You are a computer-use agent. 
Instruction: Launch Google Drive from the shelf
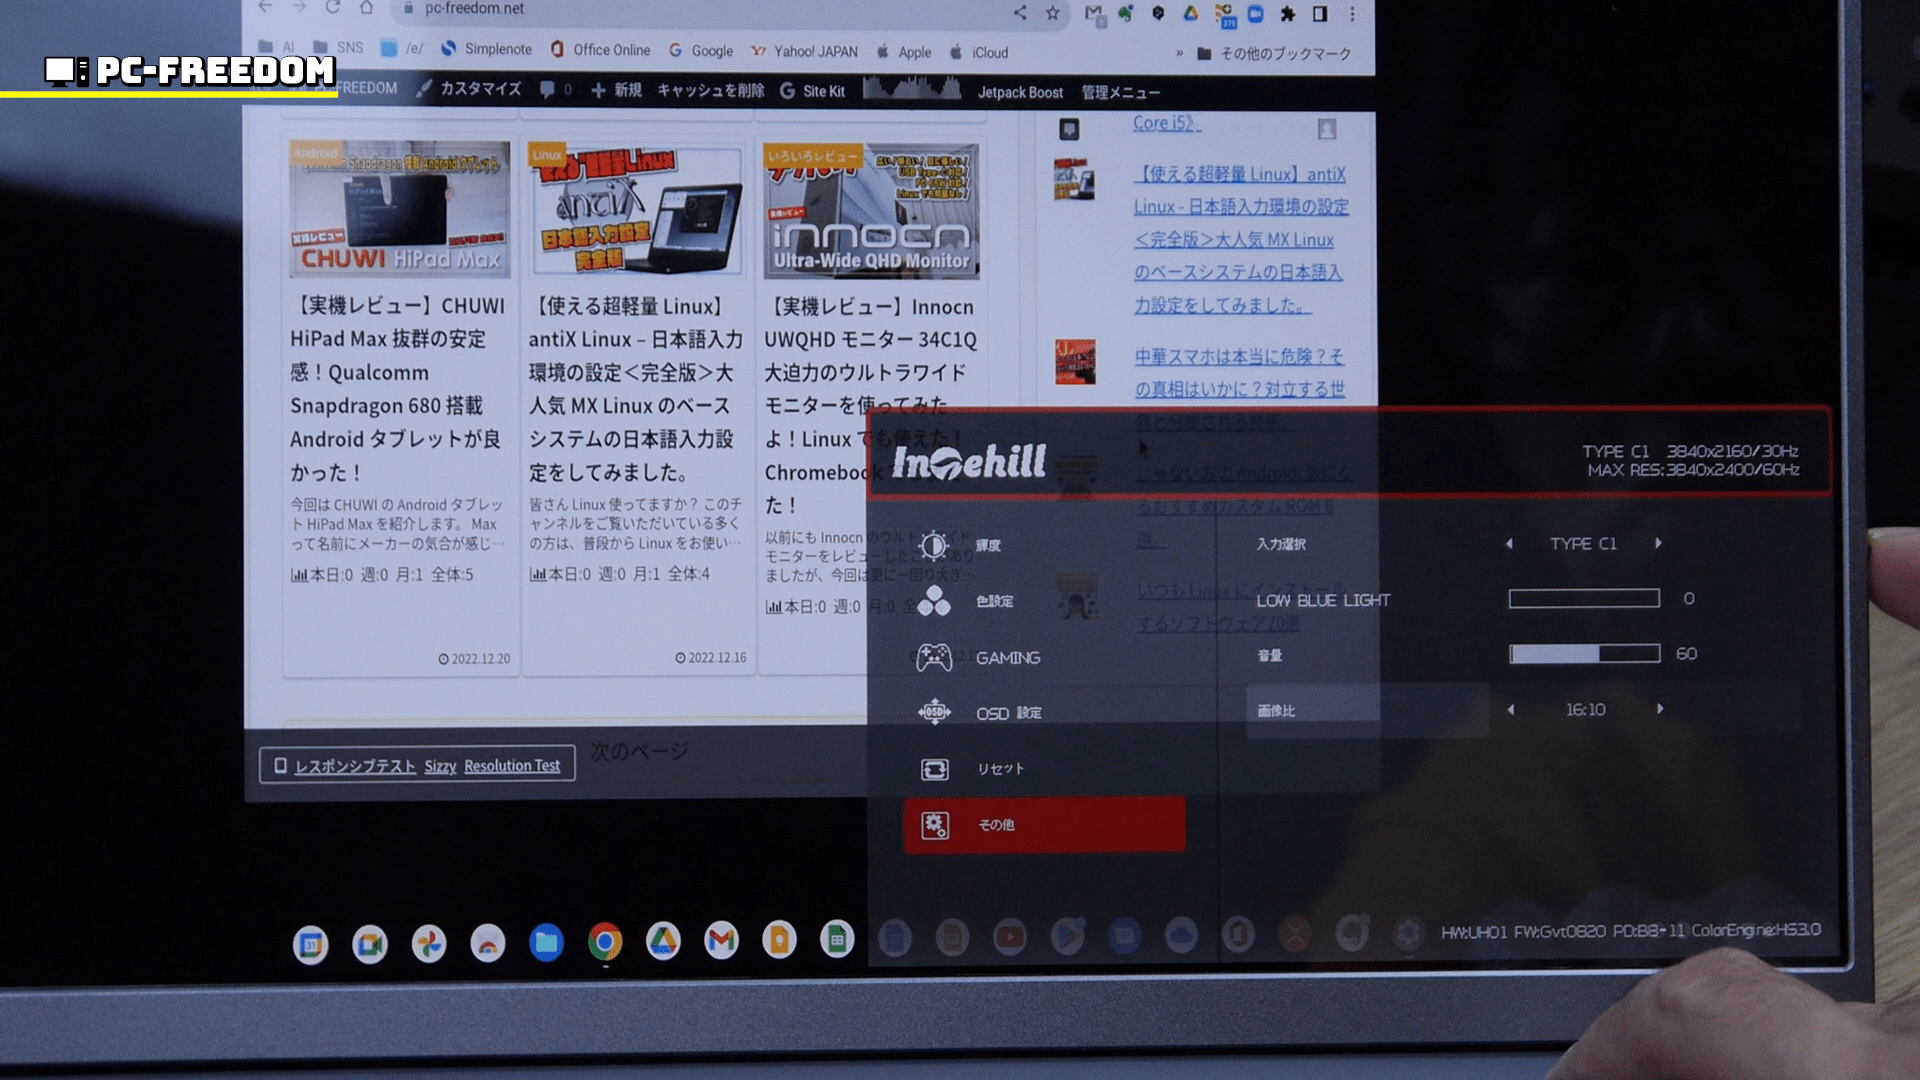coord(663,941)
